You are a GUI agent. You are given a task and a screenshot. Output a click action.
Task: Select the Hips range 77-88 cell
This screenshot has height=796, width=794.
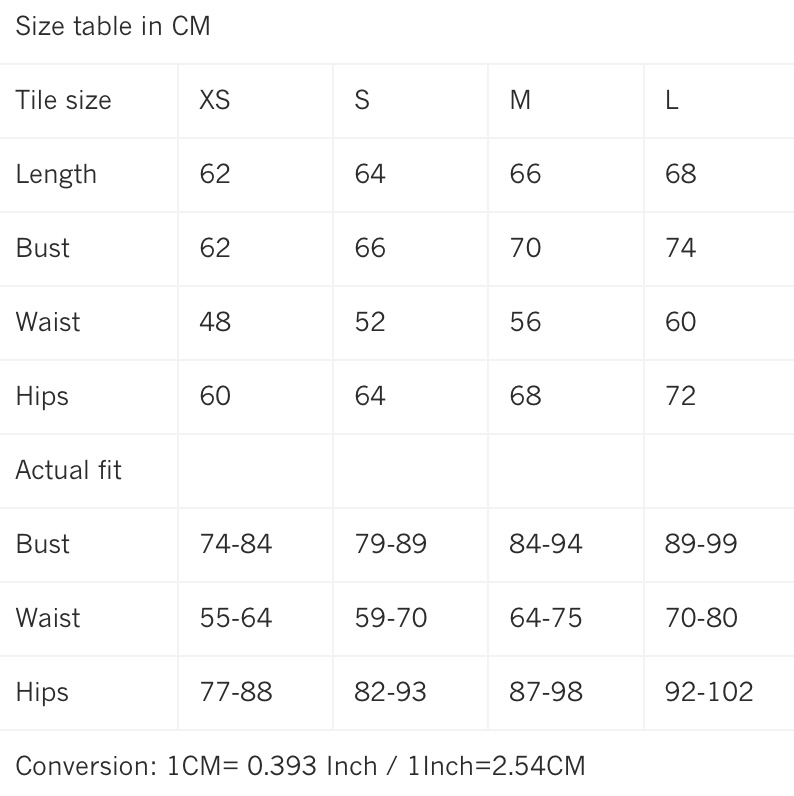[x=236, y=692]
